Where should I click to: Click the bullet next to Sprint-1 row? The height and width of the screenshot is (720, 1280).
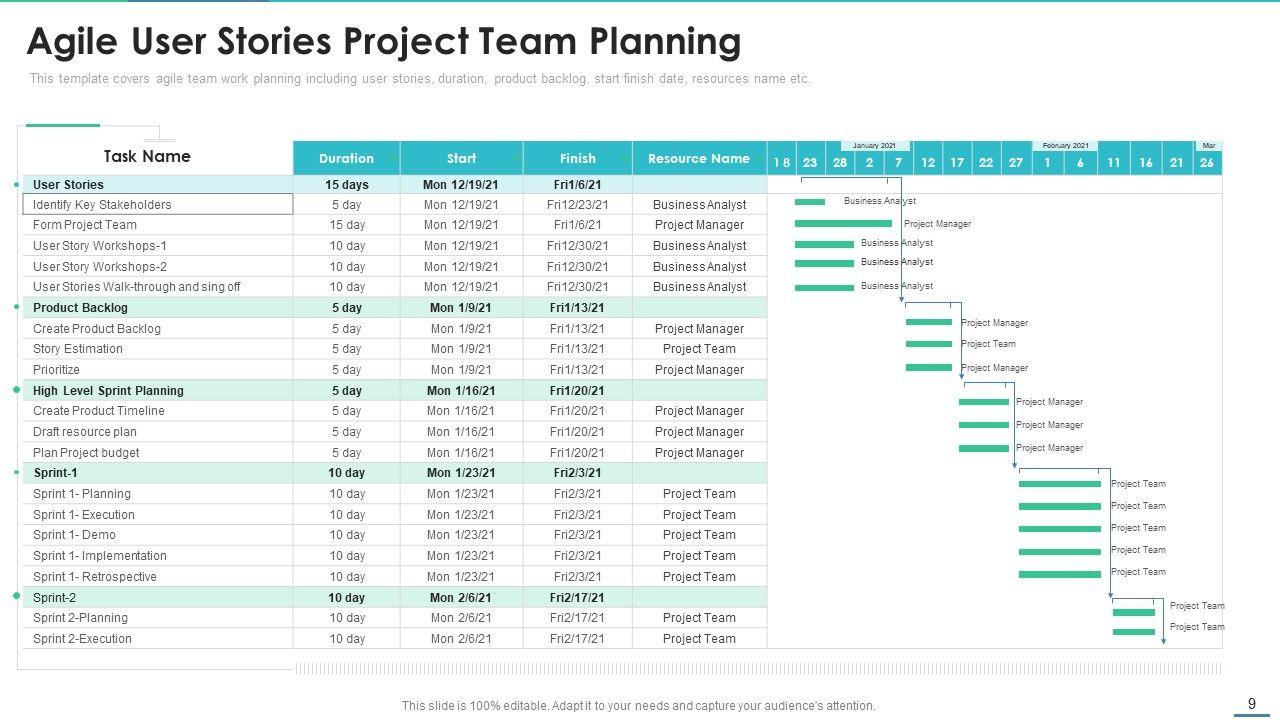[x=17, y=472]
